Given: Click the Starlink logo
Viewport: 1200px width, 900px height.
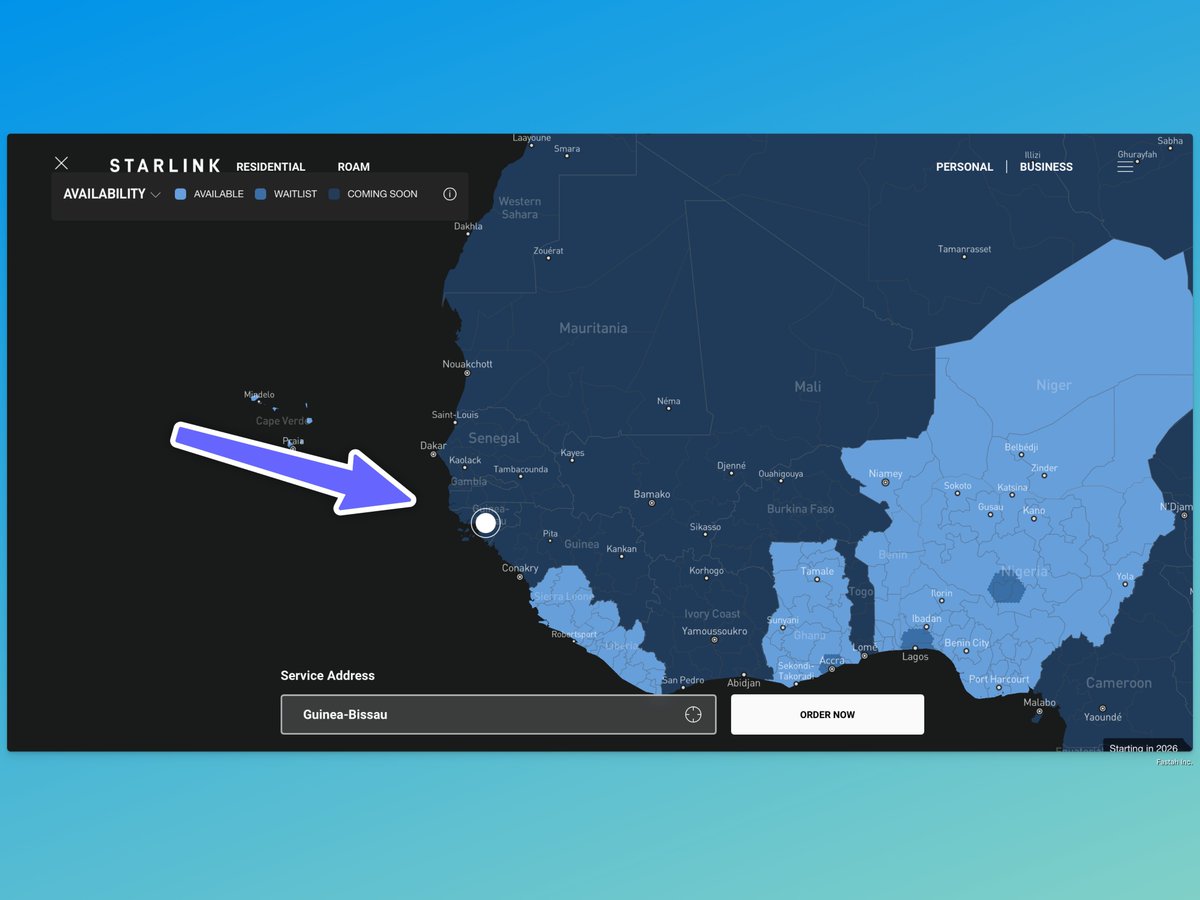Looking at the screenshot, I should tap(165, 166).
